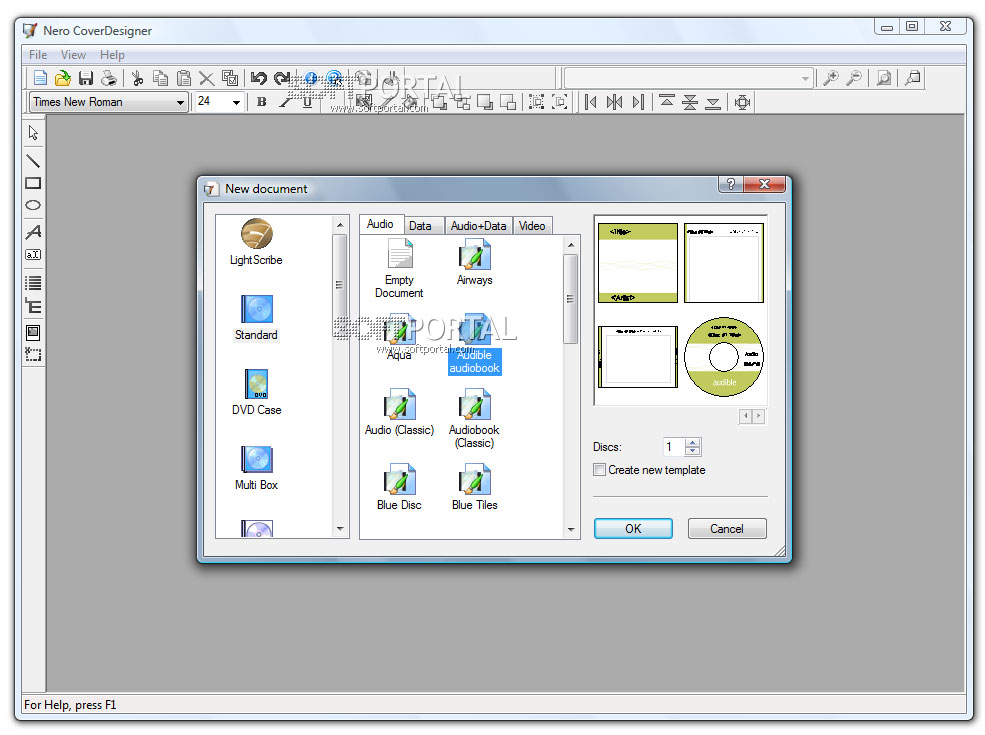Open the Help menu
Viewport: 985px width, 735px height.
pos(112,55)
